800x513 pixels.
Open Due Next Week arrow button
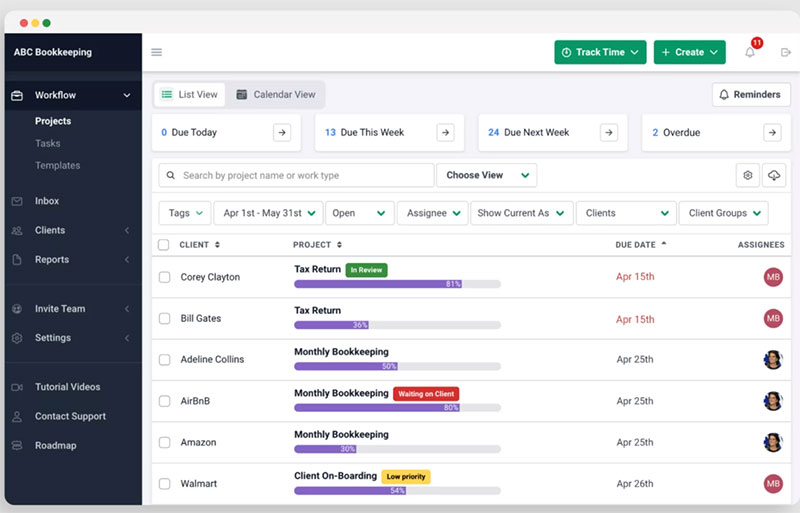(609, 133)
